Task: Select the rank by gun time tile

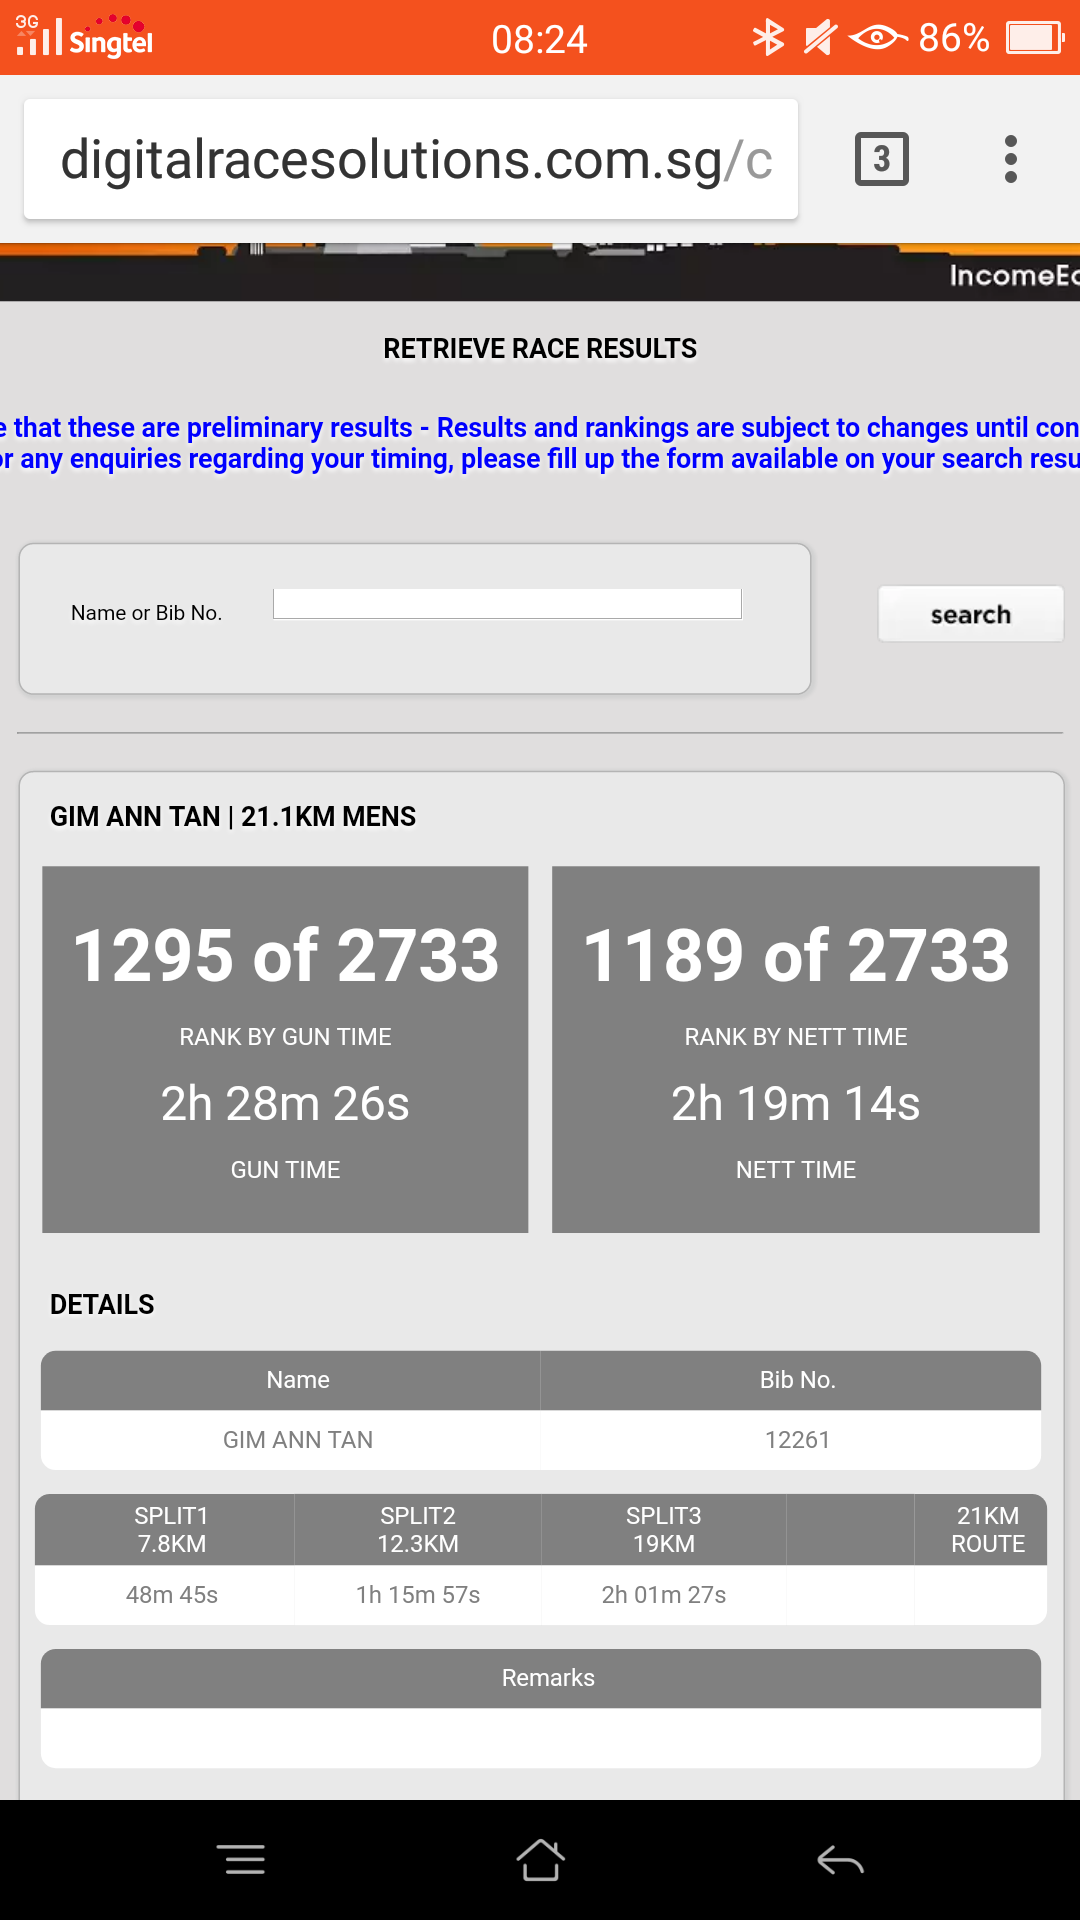Action: click(x=285, y=1049)
